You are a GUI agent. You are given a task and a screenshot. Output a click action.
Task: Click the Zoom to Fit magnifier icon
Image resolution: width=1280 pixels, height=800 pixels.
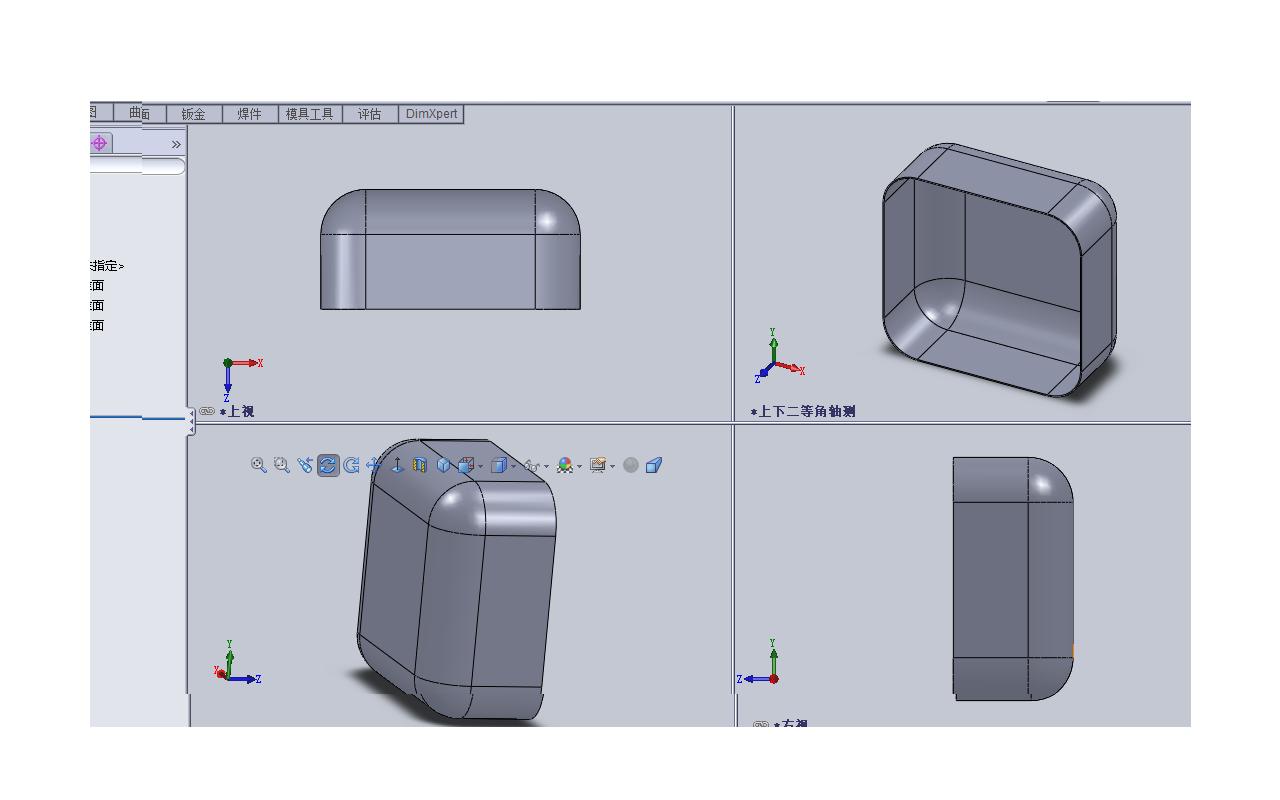point(259,465)
